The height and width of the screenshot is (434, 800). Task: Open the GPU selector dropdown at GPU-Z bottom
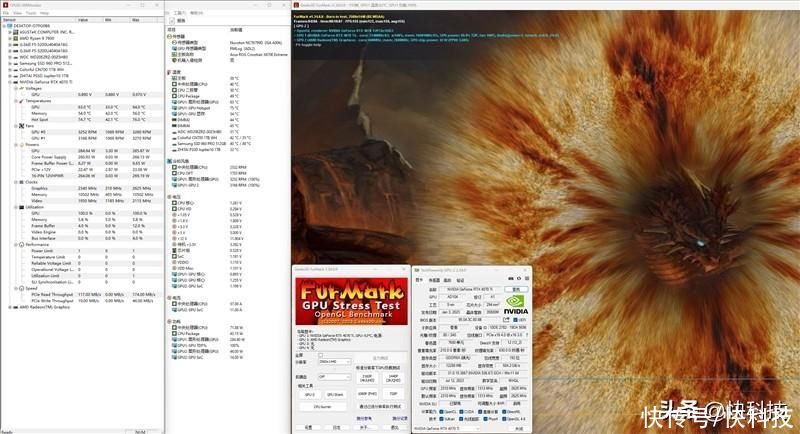447,429
